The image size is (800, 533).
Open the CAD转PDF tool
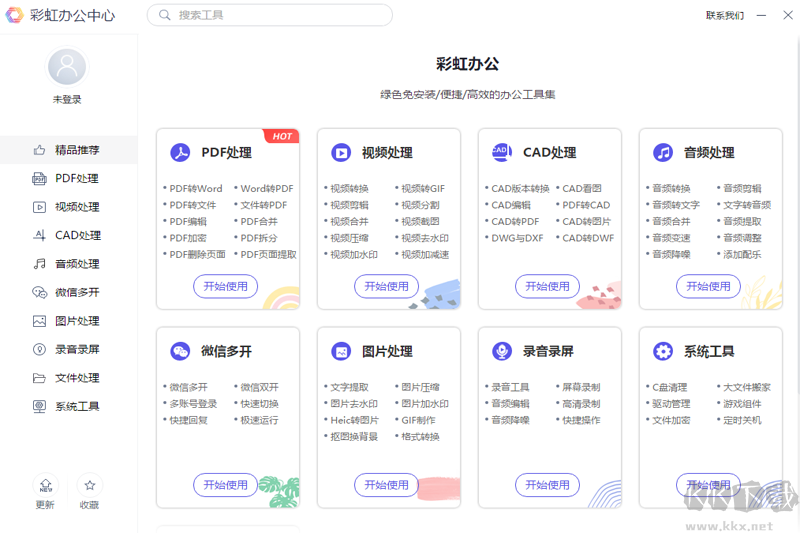pyautogui.click(x=515, y=221)
